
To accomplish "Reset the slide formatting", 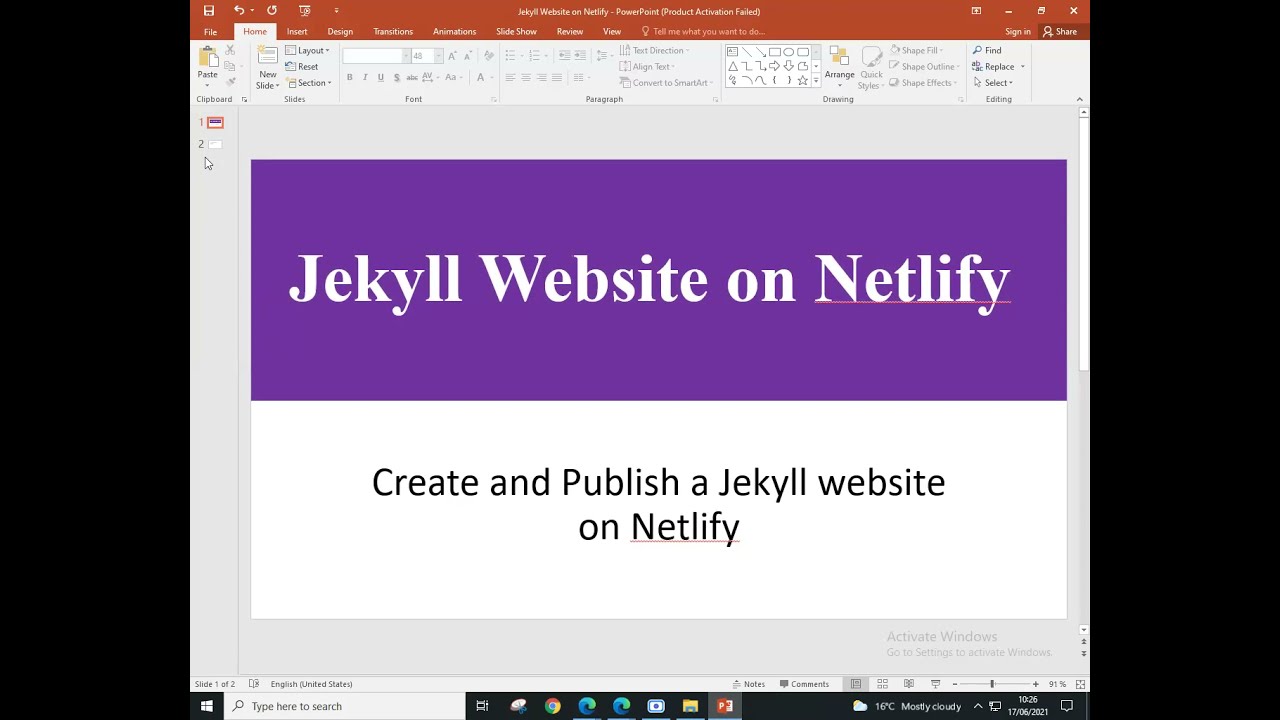I will pos(302,67).
